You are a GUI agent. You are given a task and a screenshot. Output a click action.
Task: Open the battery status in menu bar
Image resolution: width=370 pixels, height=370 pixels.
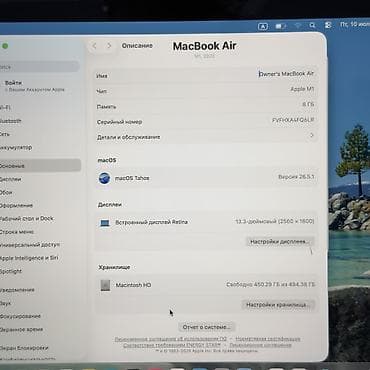pos(280,26)
